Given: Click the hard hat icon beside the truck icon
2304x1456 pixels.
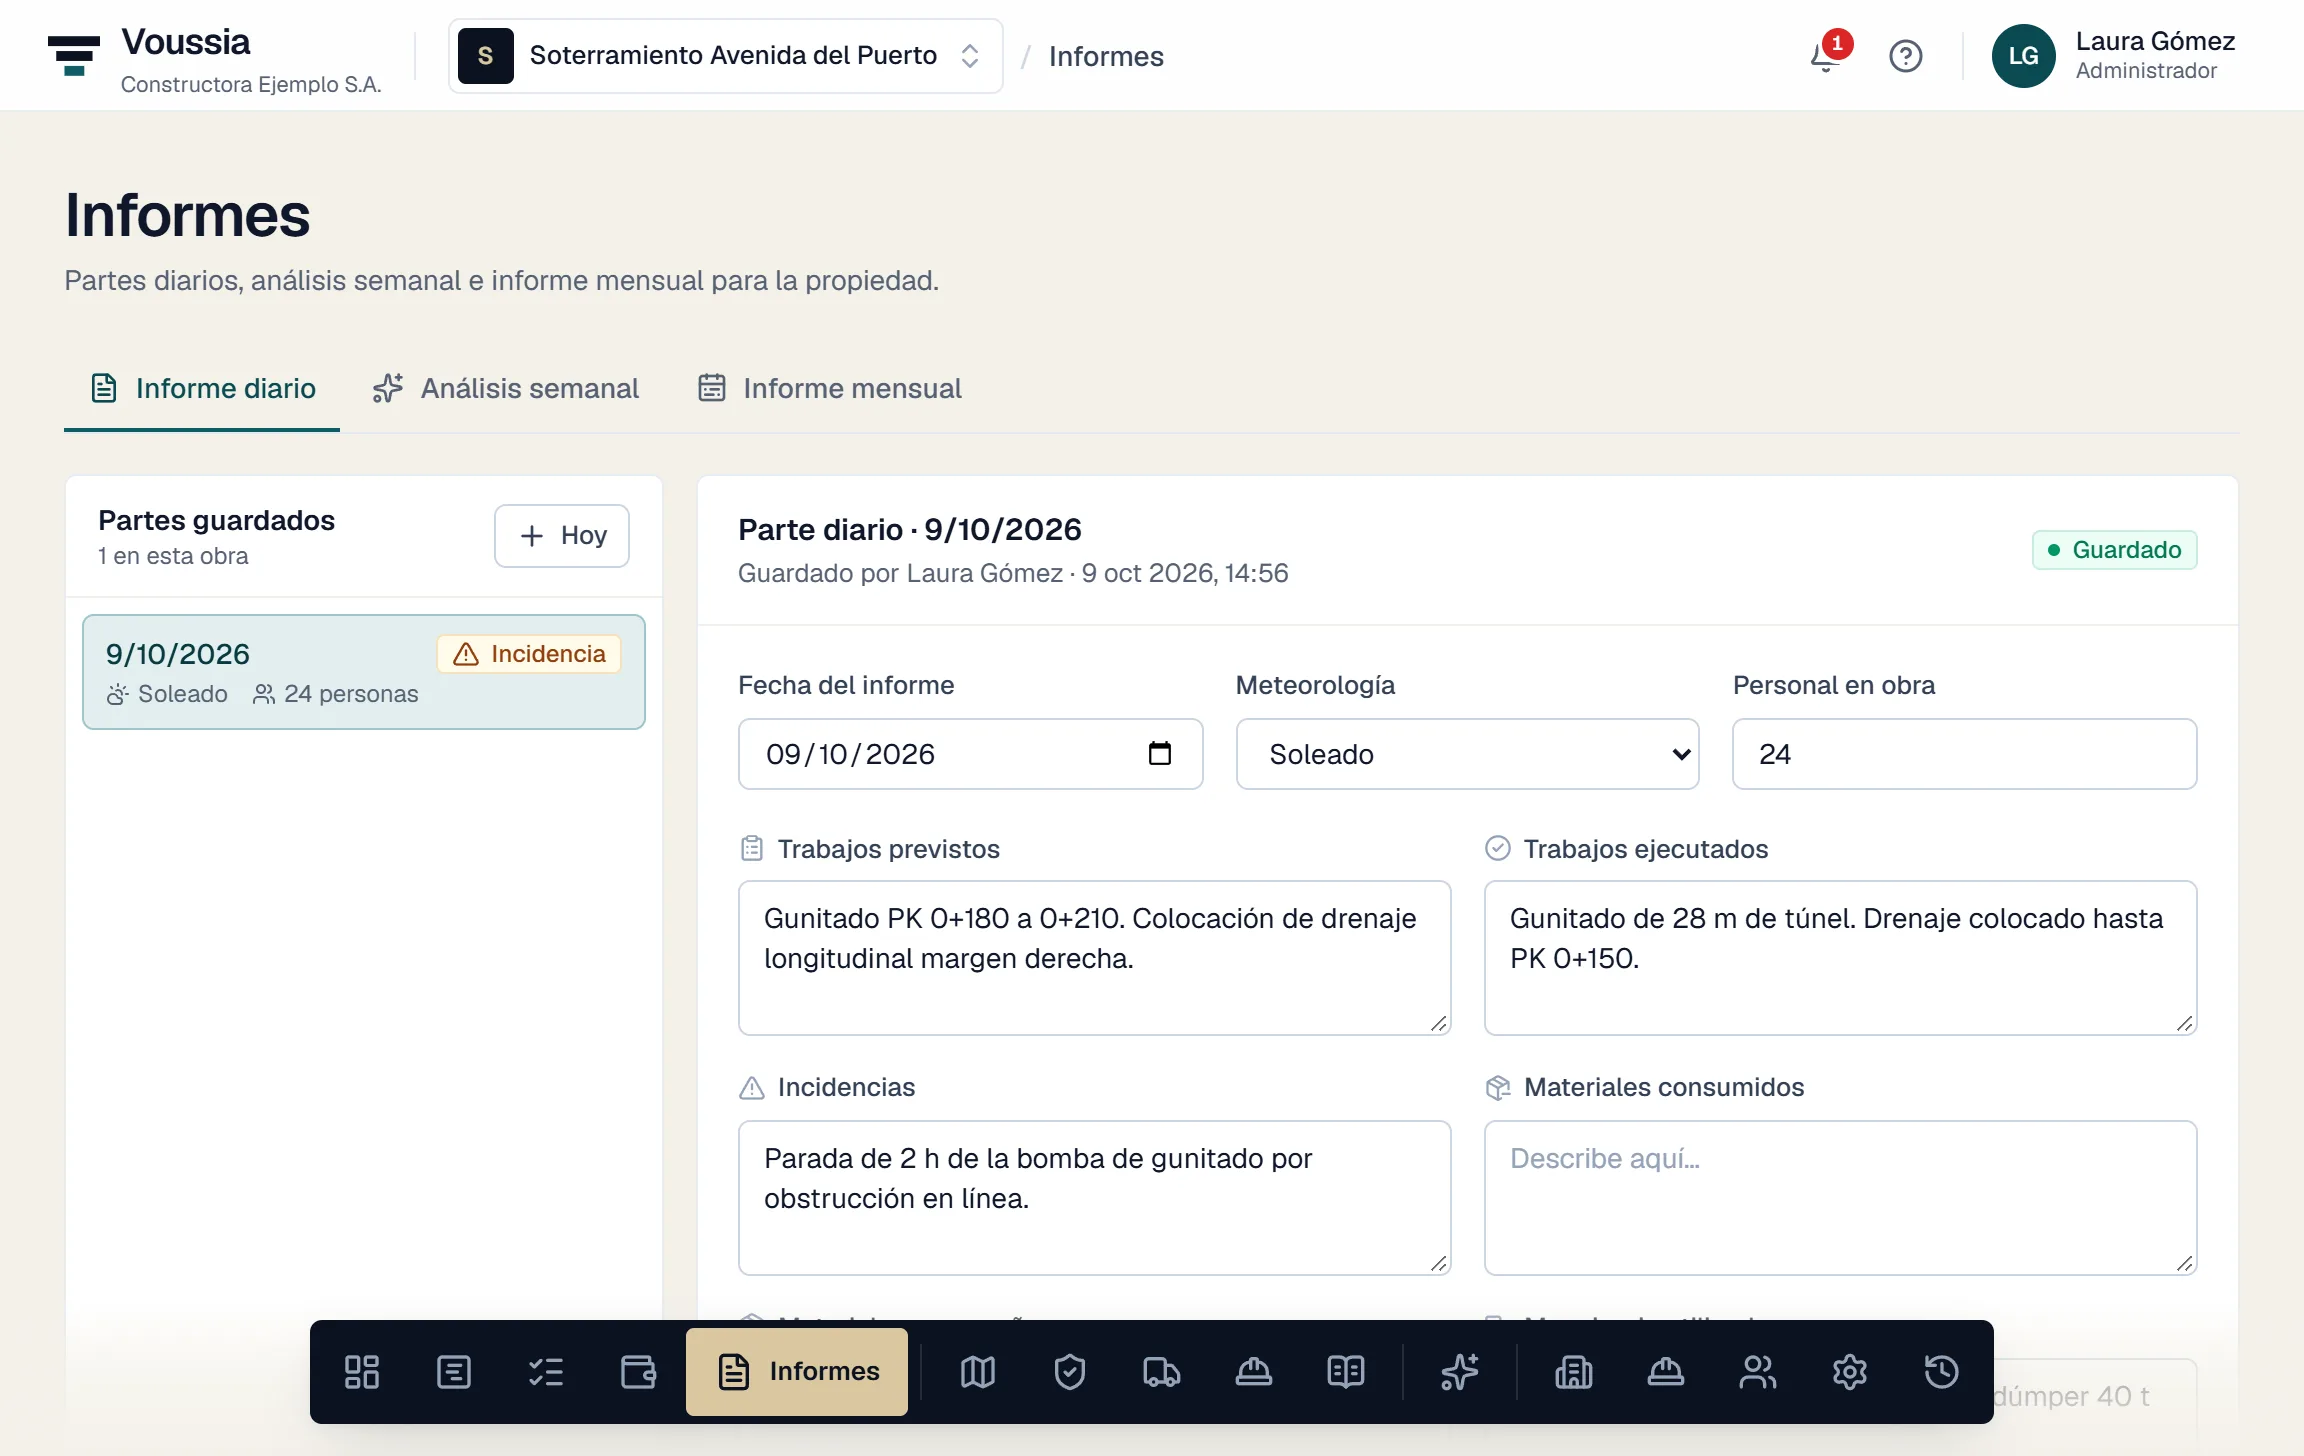Looking at the screenshot, I should [x=1254, y=1372].
